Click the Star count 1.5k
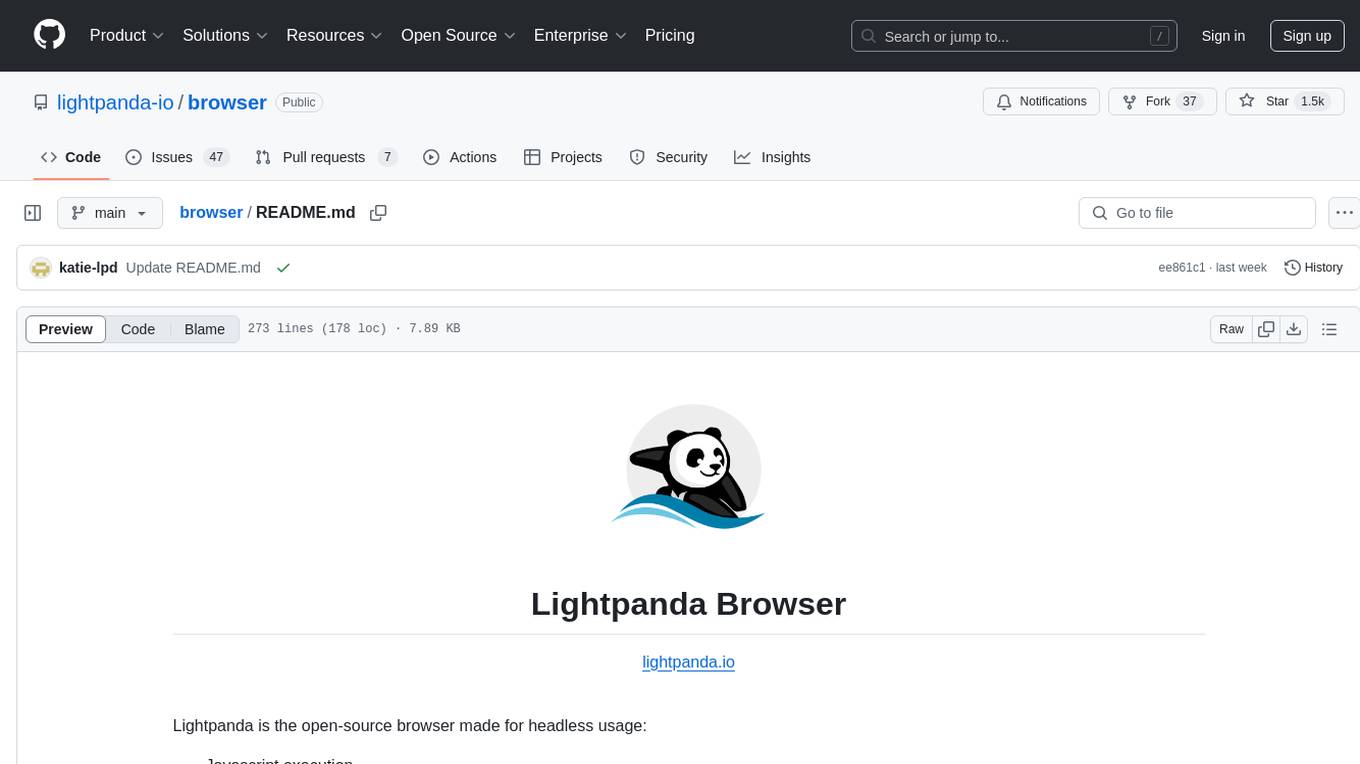This screenshot has height=764, width=1360. pyautogui.click(x=1312, y=101)
